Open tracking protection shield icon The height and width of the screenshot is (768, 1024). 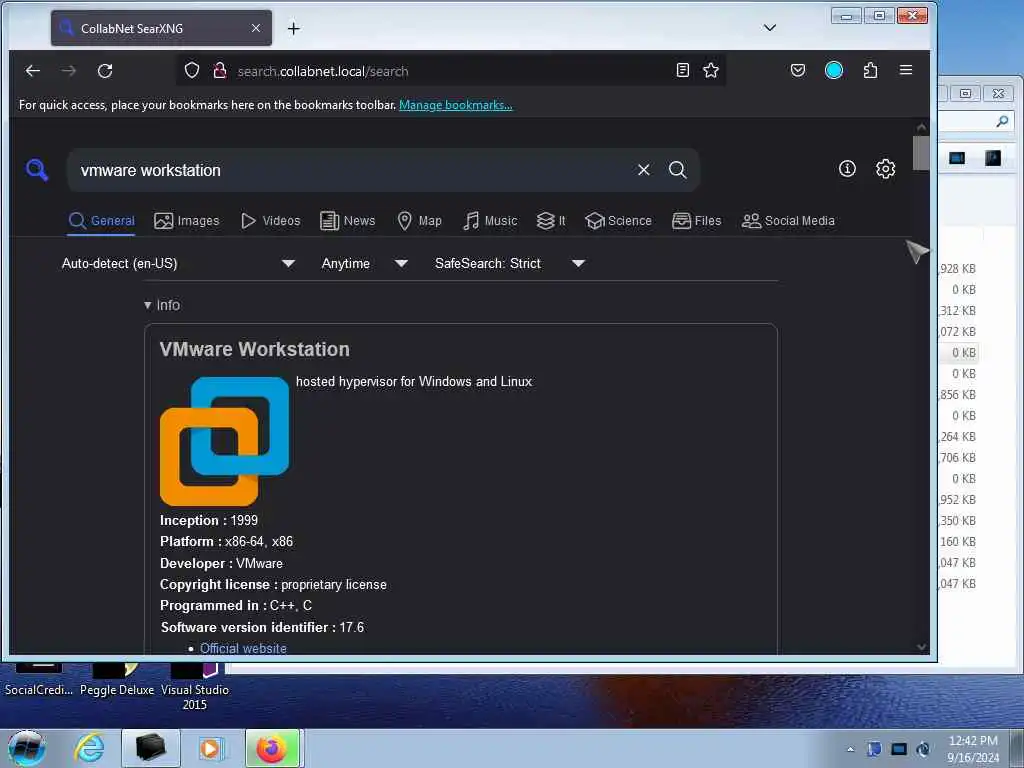[191, 71]
